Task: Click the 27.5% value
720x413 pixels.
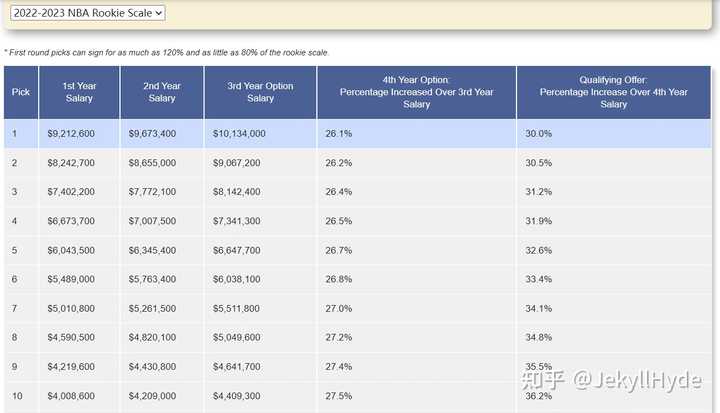Action: [x=339, y=396]
